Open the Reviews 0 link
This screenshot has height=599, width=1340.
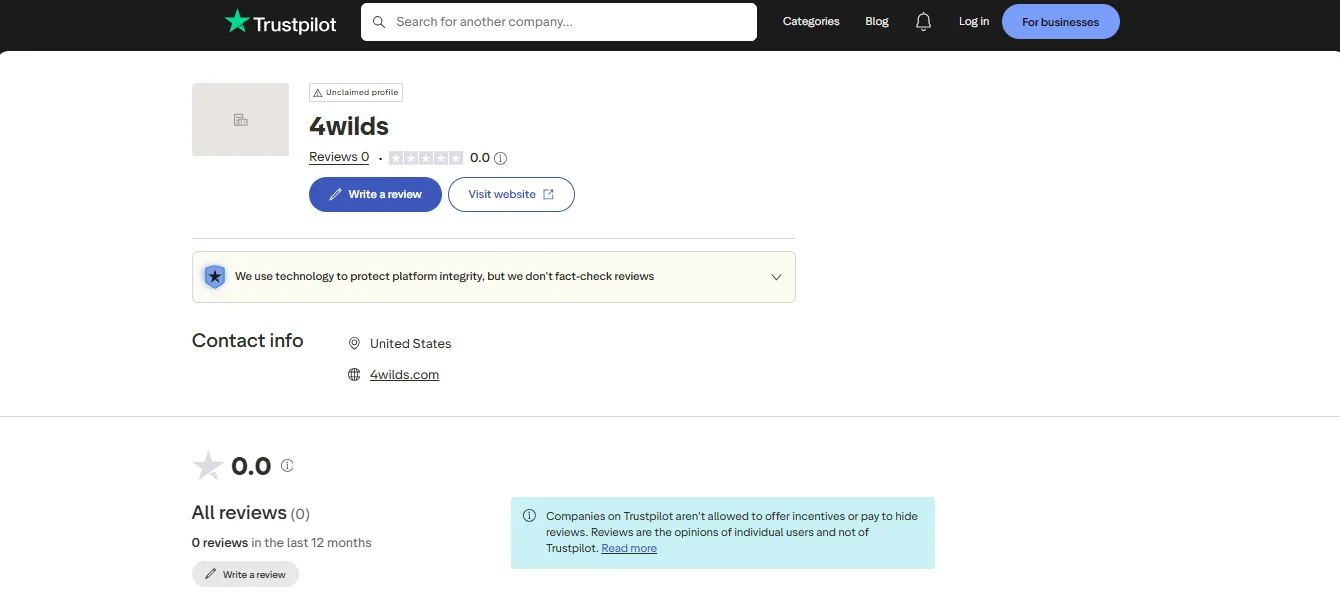click(x=339, y=157)
